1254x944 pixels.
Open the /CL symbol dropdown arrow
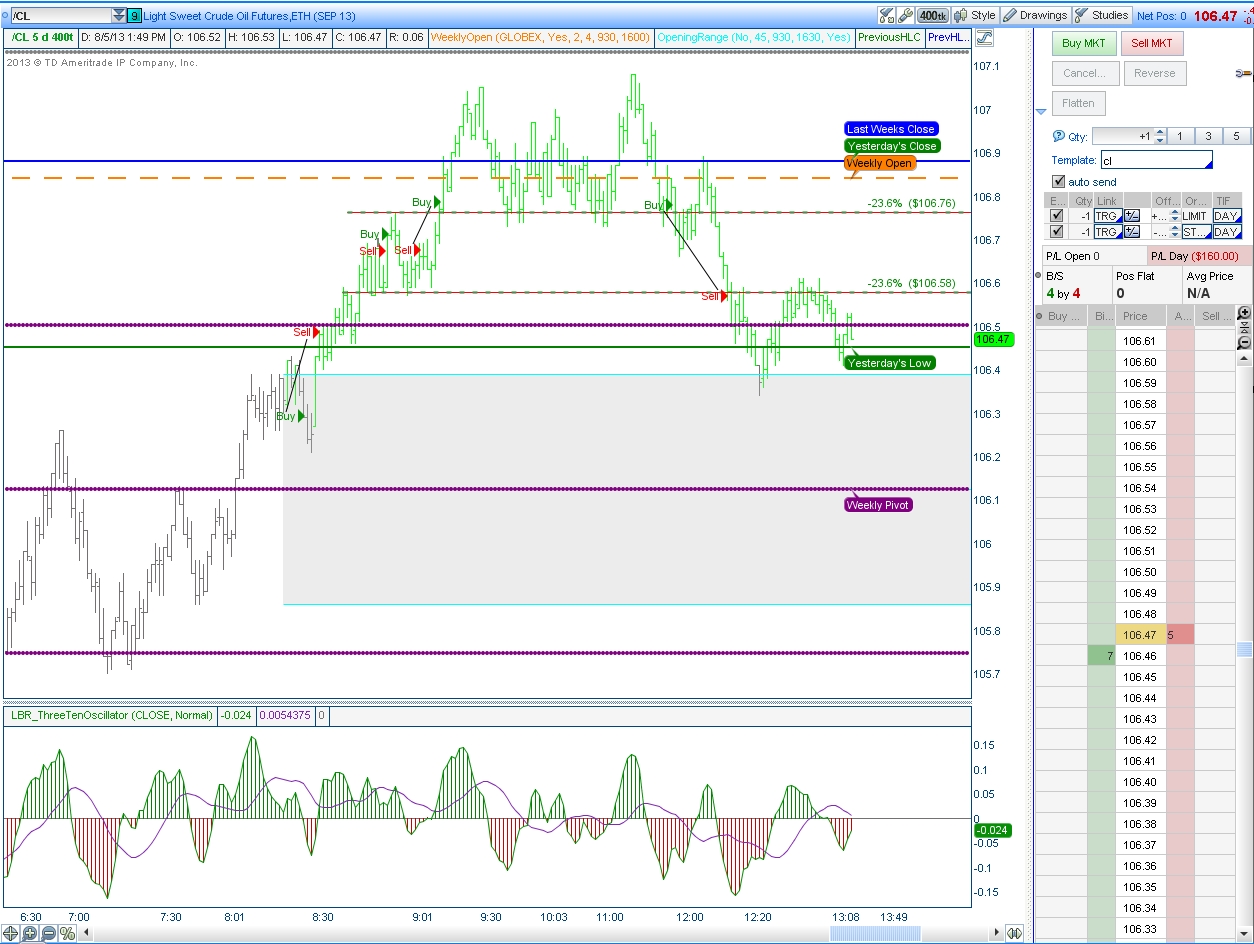click(119, 16)
